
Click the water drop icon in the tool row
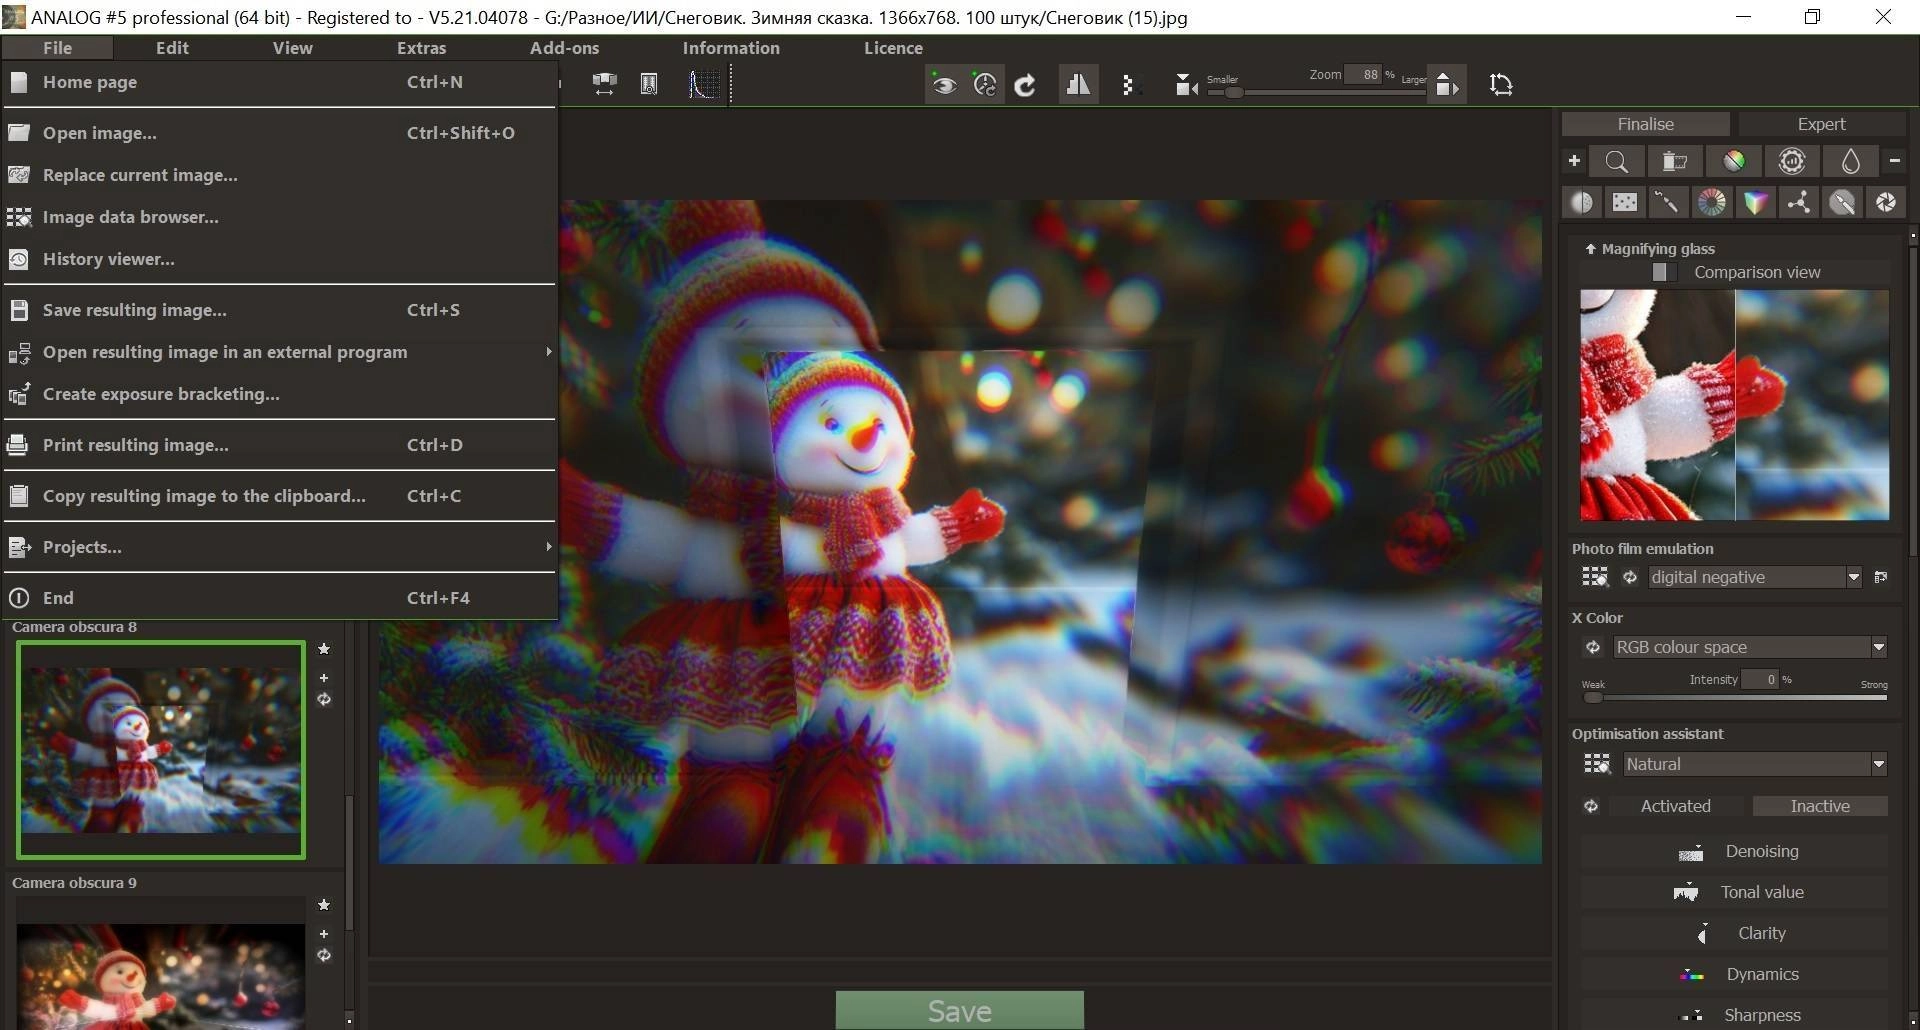(1850, 161)
